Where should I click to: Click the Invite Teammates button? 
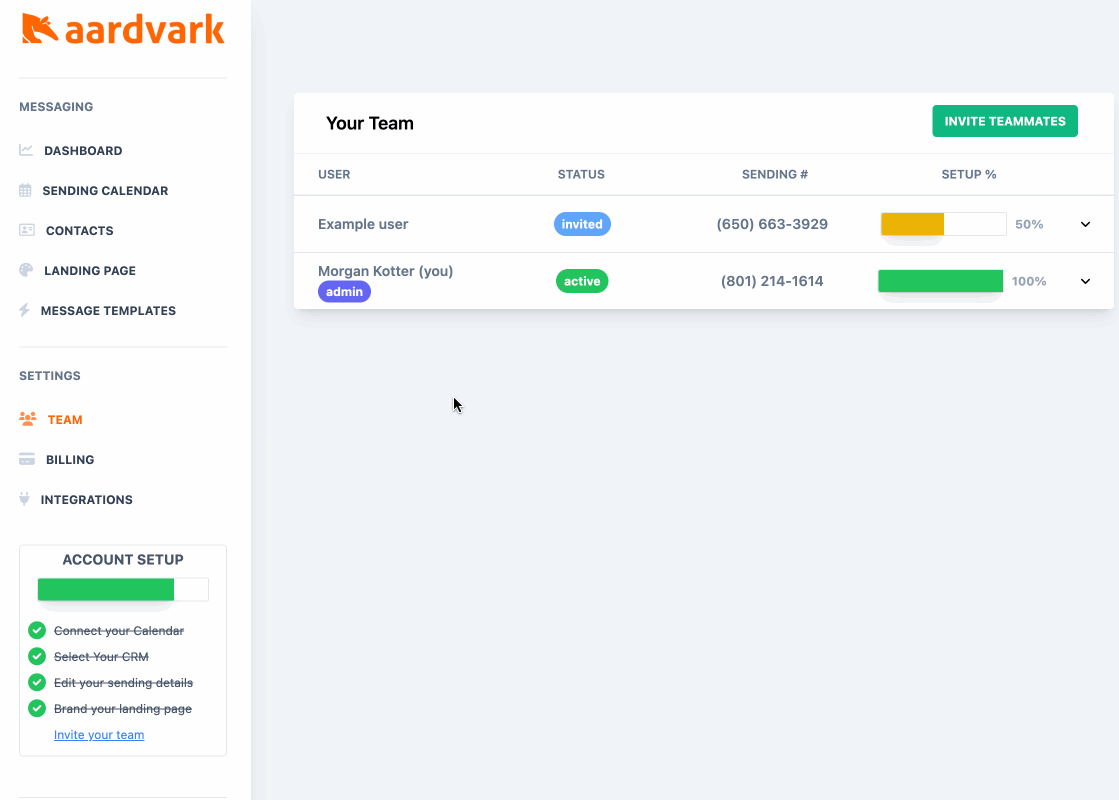coord(1004,120)
